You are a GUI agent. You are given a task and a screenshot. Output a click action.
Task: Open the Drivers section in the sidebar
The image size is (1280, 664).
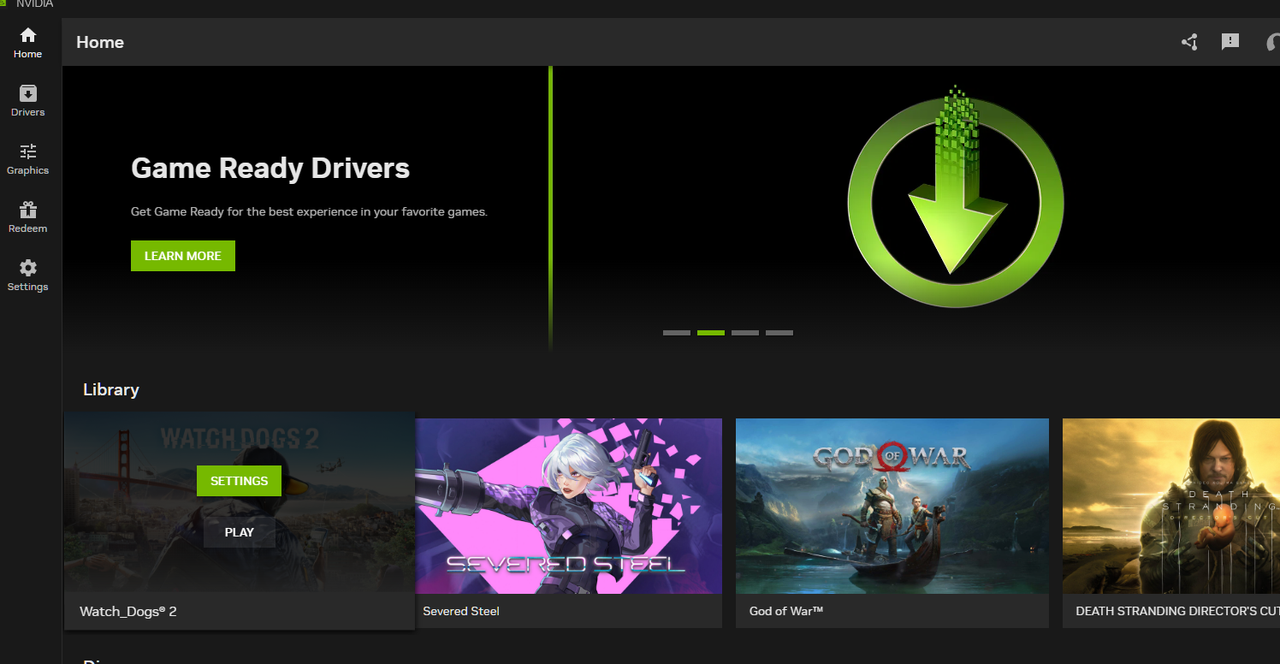click(28, 101)
